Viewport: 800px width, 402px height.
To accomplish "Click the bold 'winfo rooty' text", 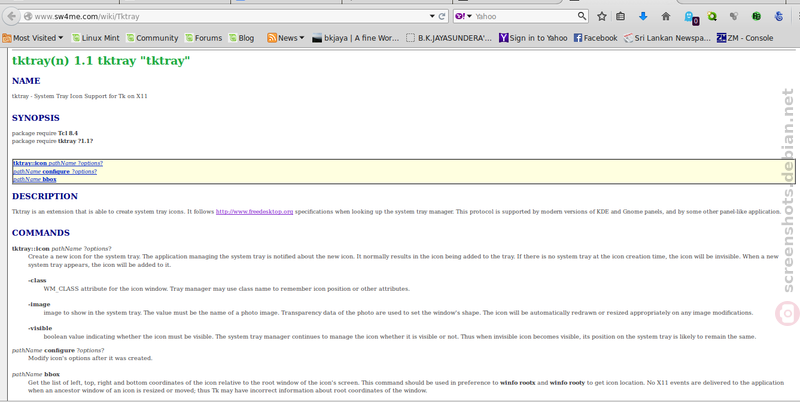I will pos(567,382).
